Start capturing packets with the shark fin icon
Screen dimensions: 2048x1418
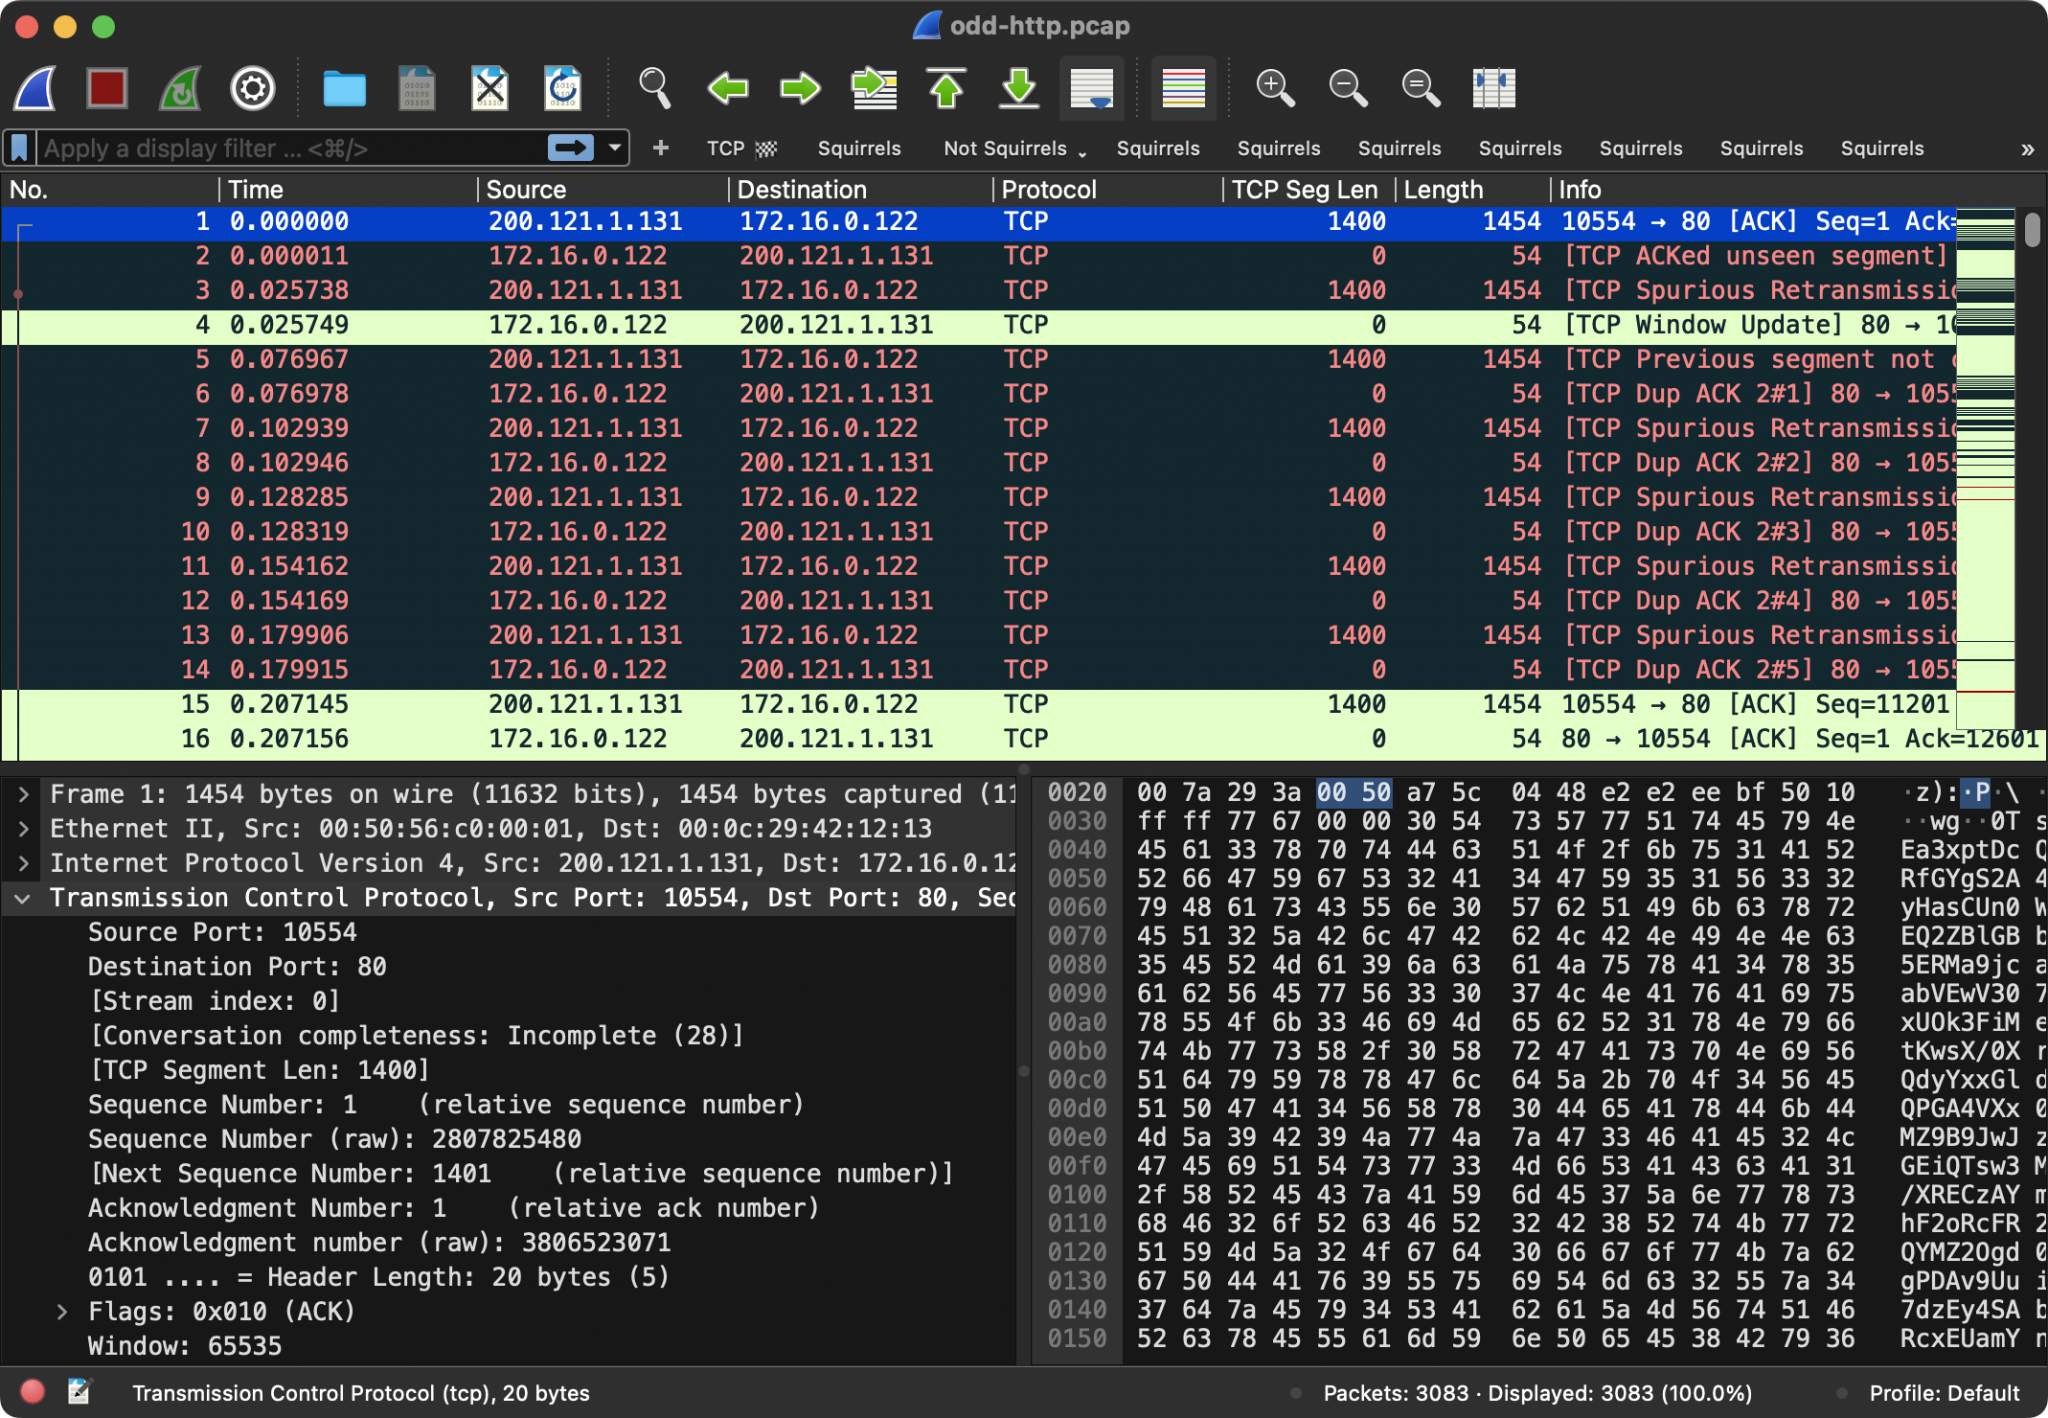click(x=36, y=89)
